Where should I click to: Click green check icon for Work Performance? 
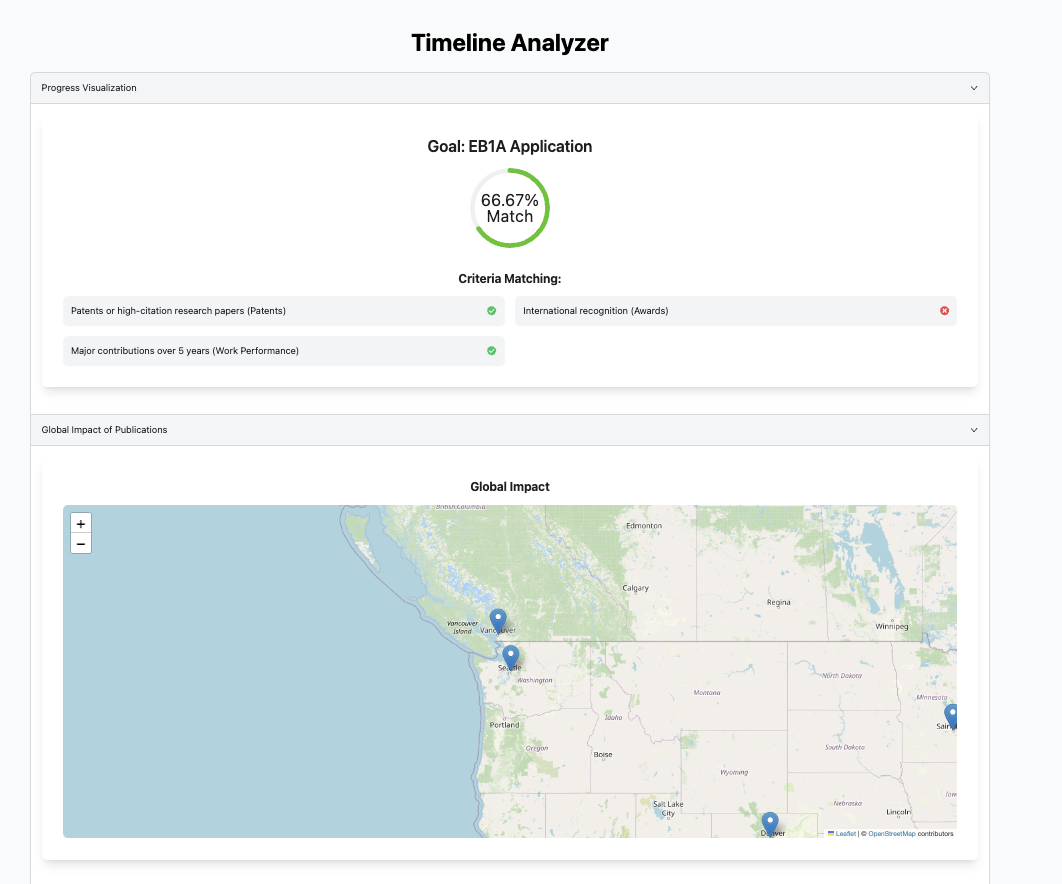(x=492, y=351)
